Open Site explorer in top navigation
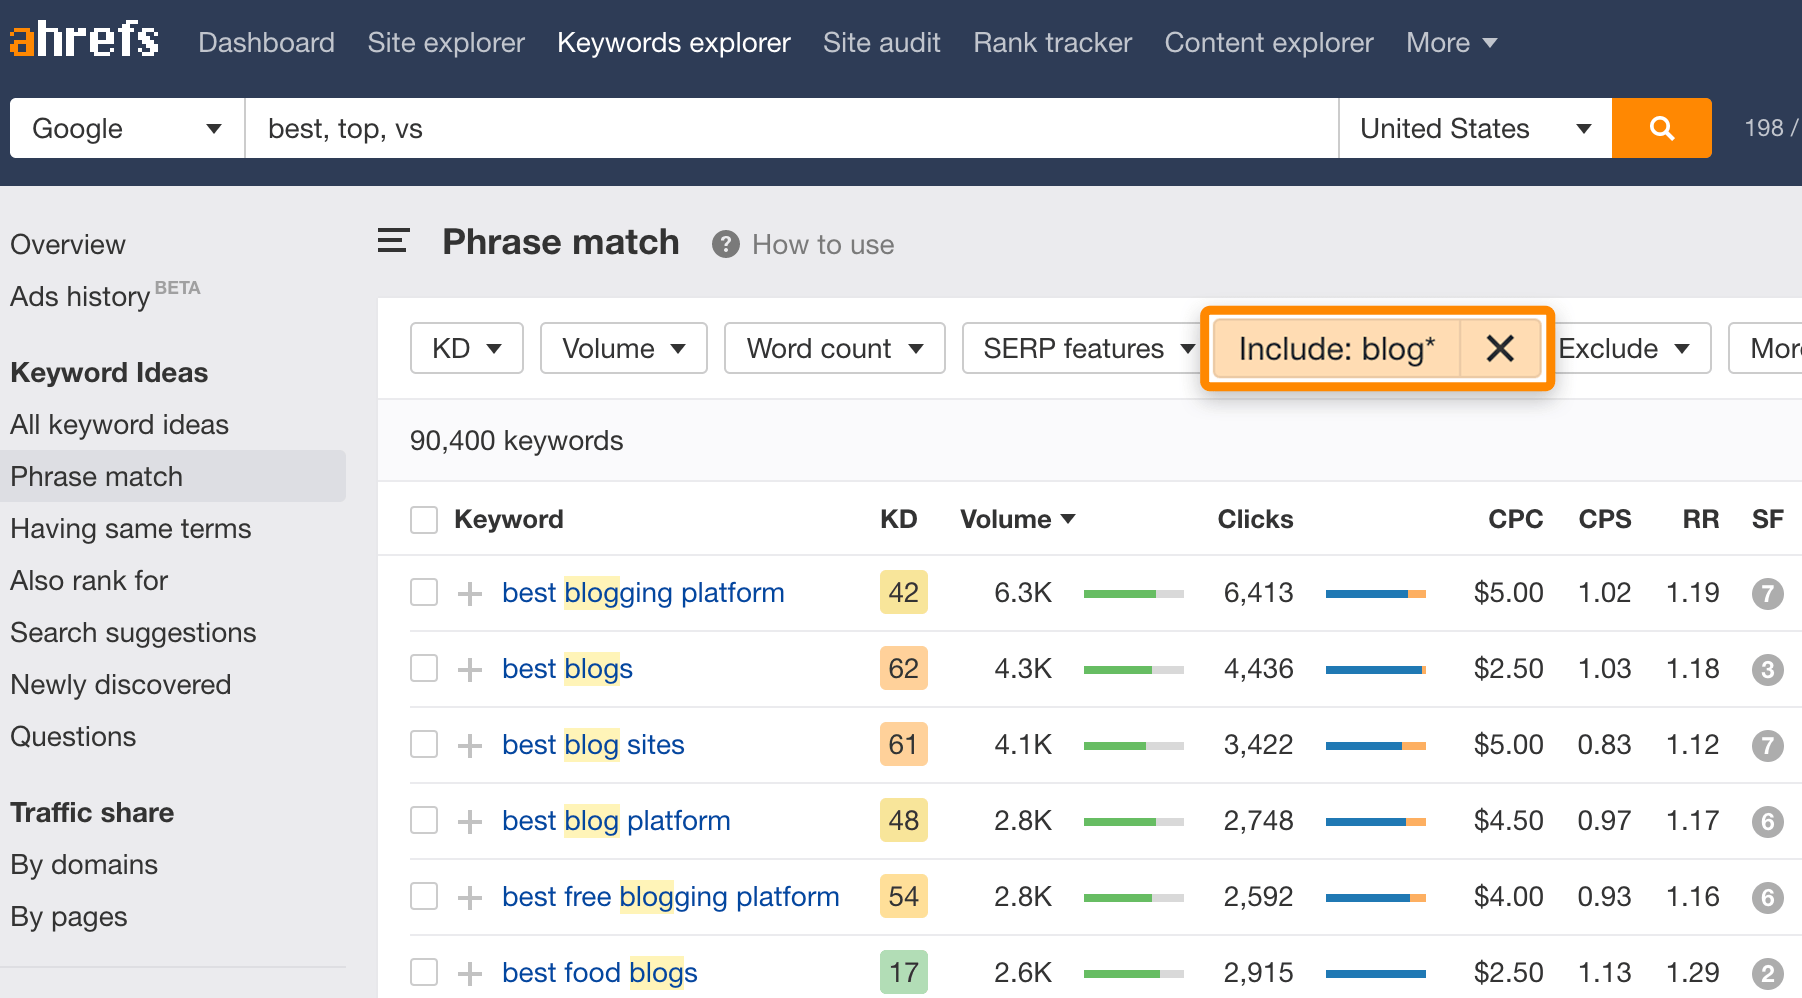The height and width of the screenshot is (998, 1802). coord(446,43)
